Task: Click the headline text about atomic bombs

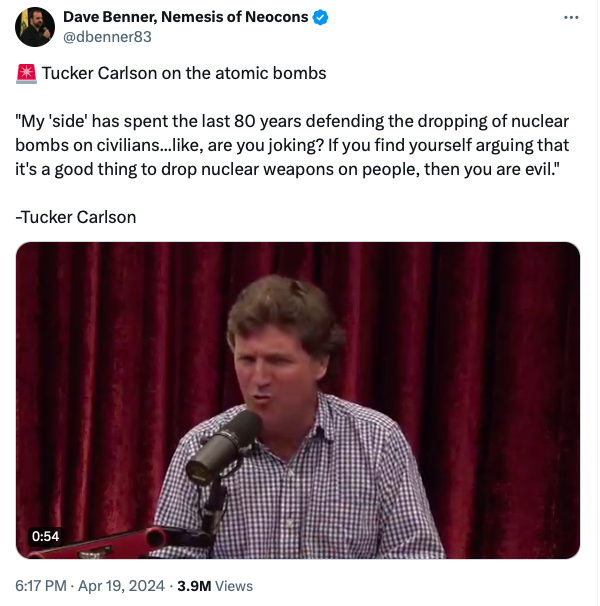Action: pos(184,73)
